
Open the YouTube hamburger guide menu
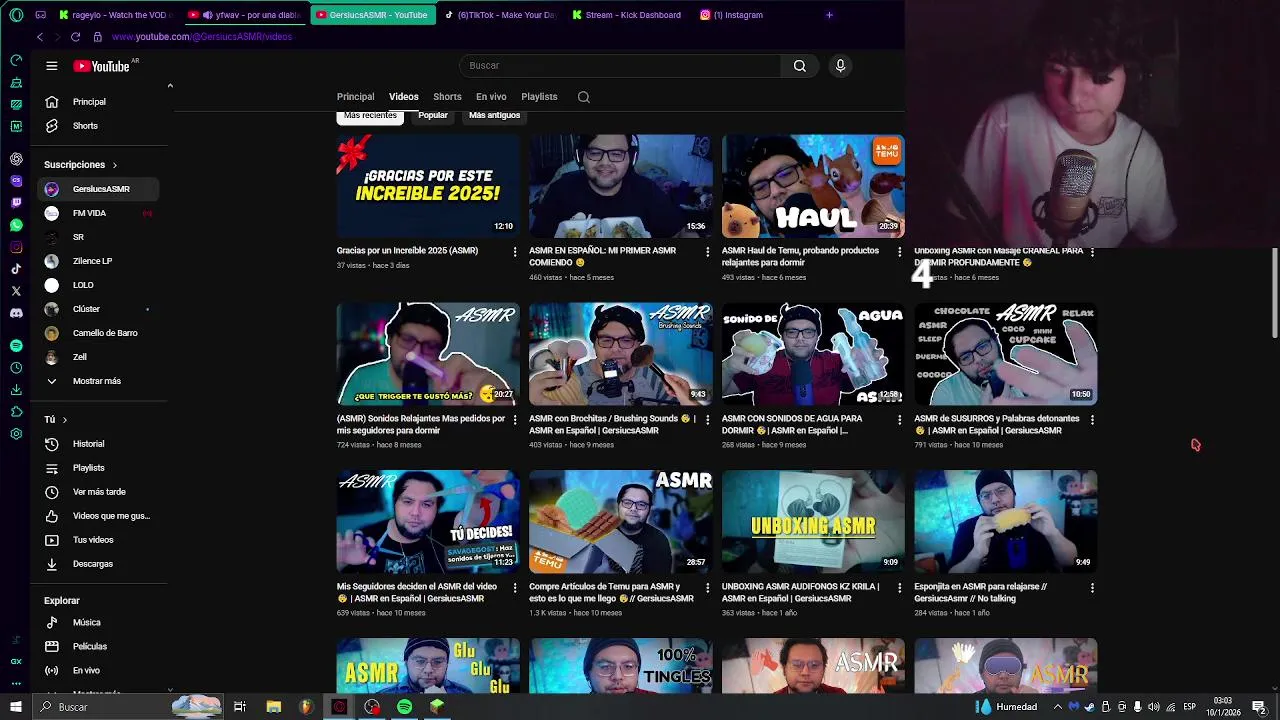51,66
